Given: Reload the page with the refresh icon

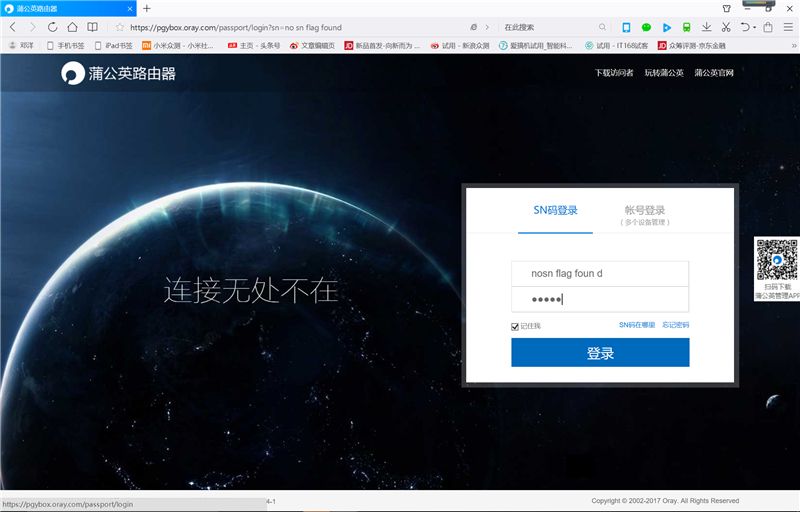Looking at the screenshot, I should point(52,27).
